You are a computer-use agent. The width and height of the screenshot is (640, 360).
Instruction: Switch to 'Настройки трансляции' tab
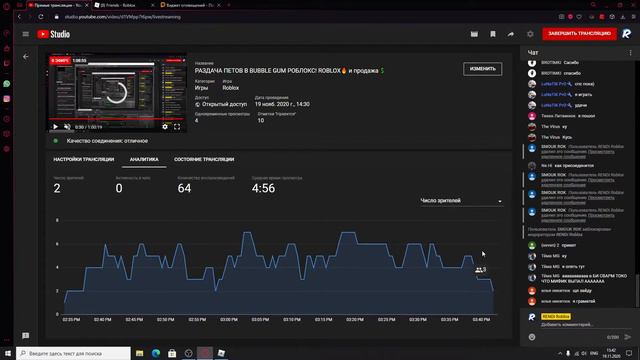84,160
